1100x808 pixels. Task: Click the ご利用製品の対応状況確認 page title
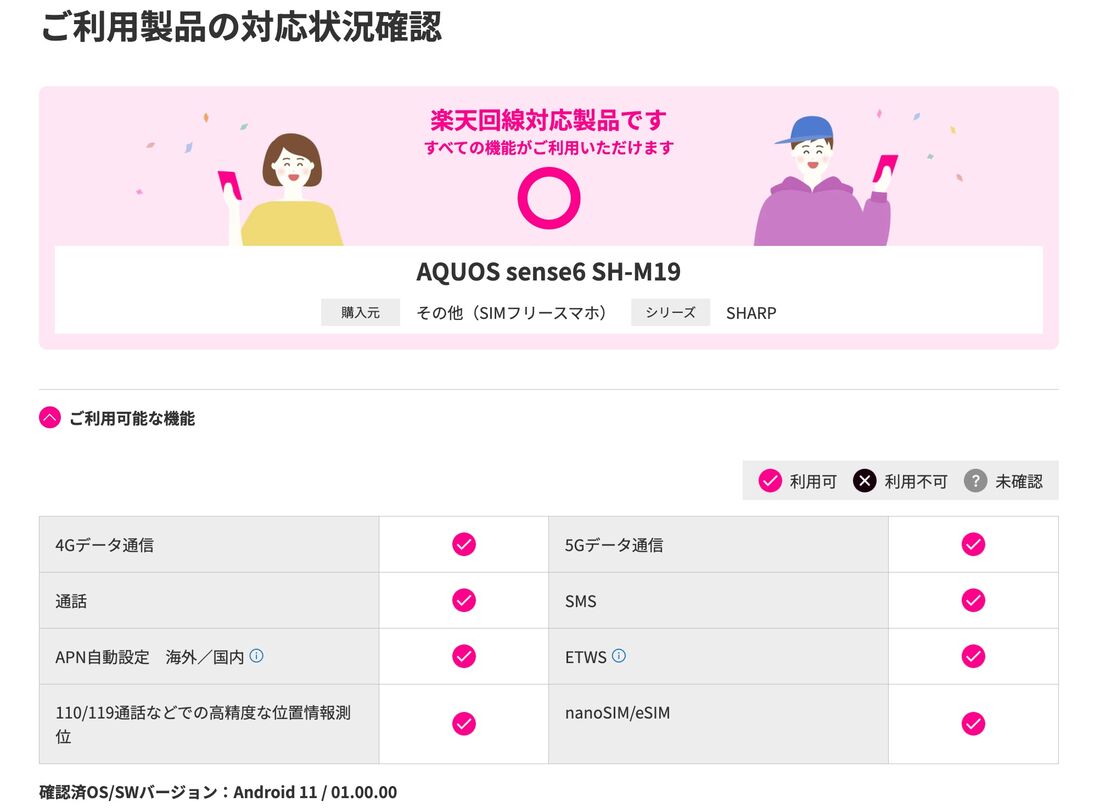tap(241, 27)
